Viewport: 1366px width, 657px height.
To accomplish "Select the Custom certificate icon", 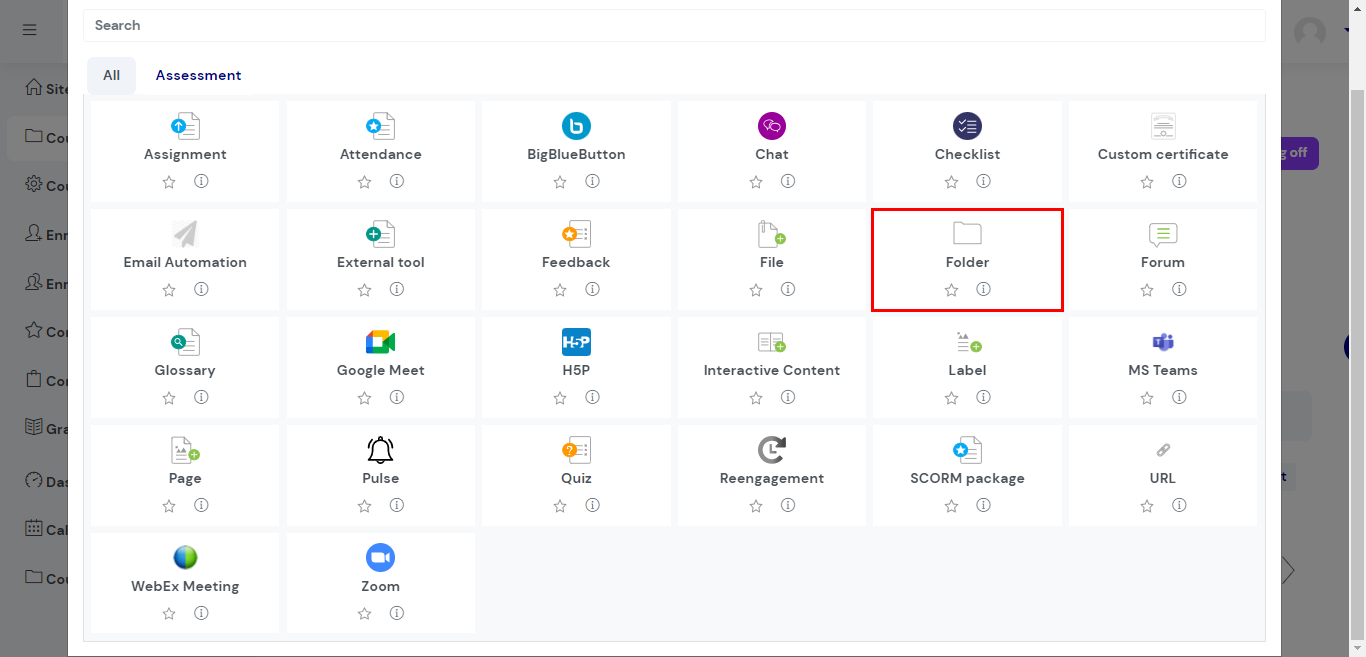I will coord(1163,126).
